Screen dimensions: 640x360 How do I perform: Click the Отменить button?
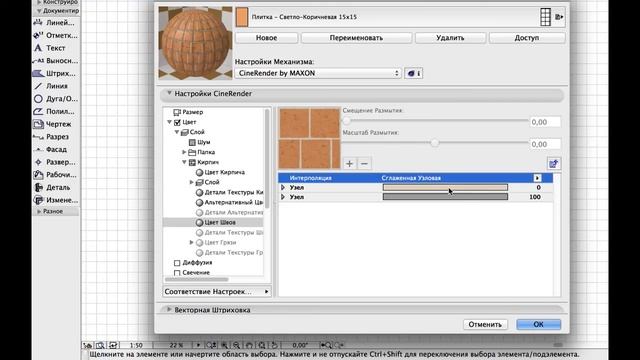[x=485, y=324]
